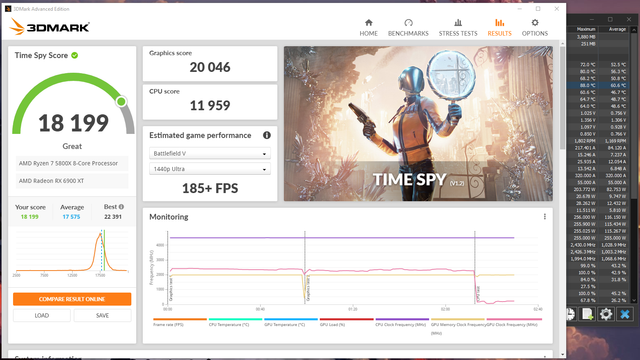Viewport: 640px width, 360px height.
Task: Click info icon beside Estimated game performance
Action: 267,135
